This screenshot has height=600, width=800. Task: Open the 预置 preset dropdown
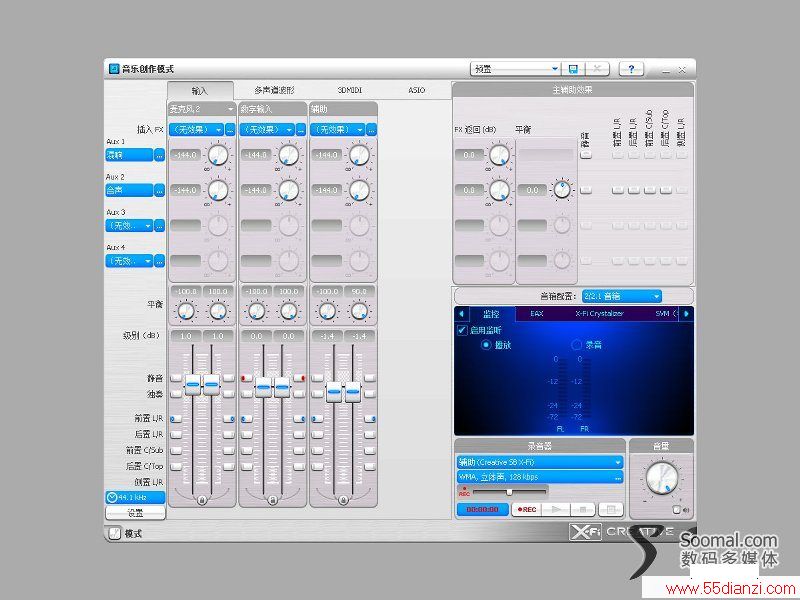coord(515,69)
